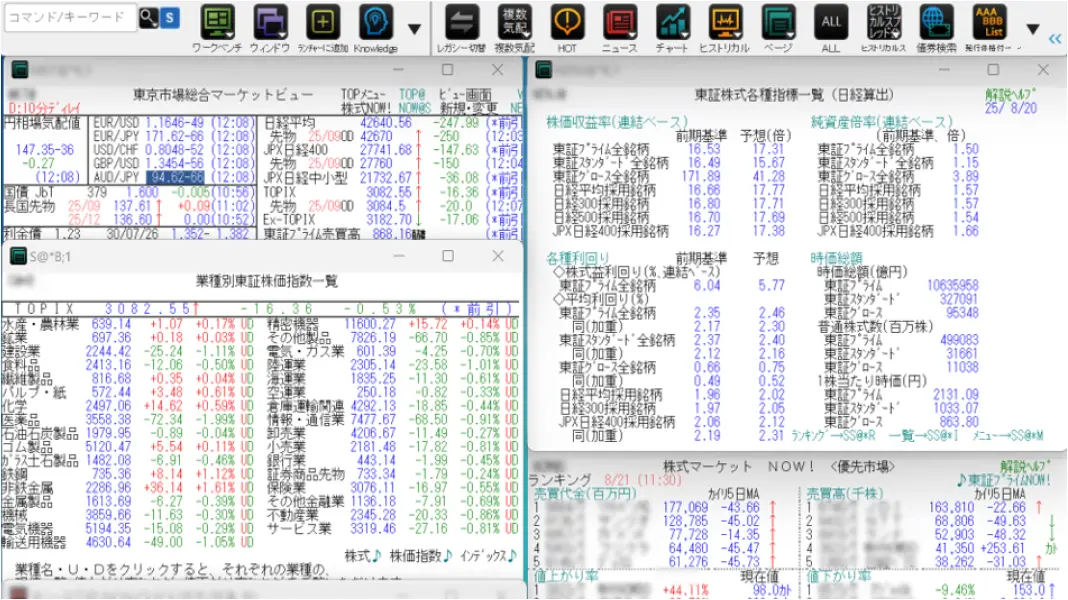Click 鉱業 sector name
The width and height of the screenshot is (1068, 600).
pyautogui.click(x=15, y=338)
